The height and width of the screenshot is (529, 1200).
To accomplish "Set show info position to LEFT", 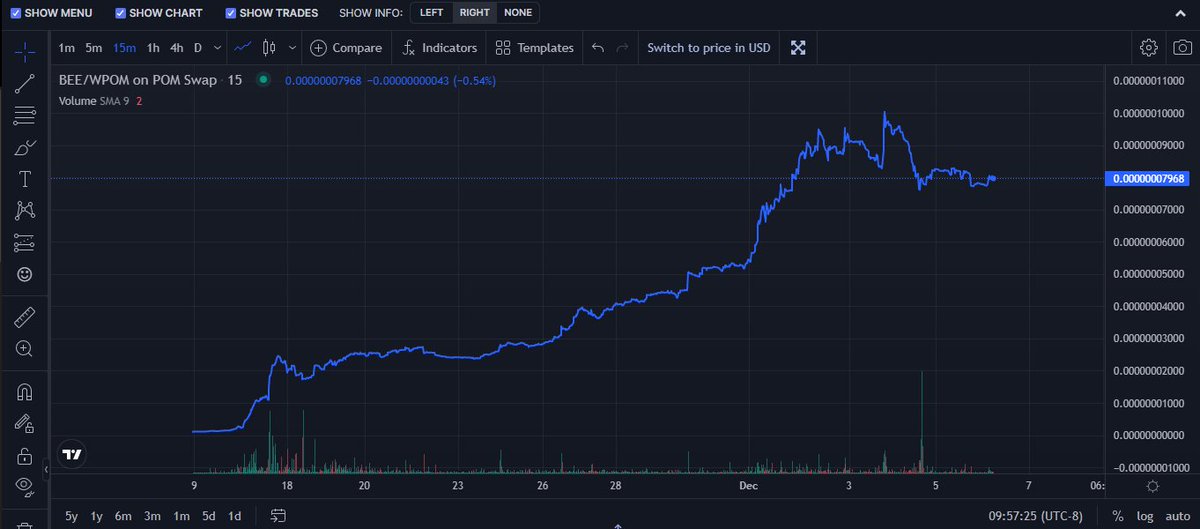I will 432,13.
